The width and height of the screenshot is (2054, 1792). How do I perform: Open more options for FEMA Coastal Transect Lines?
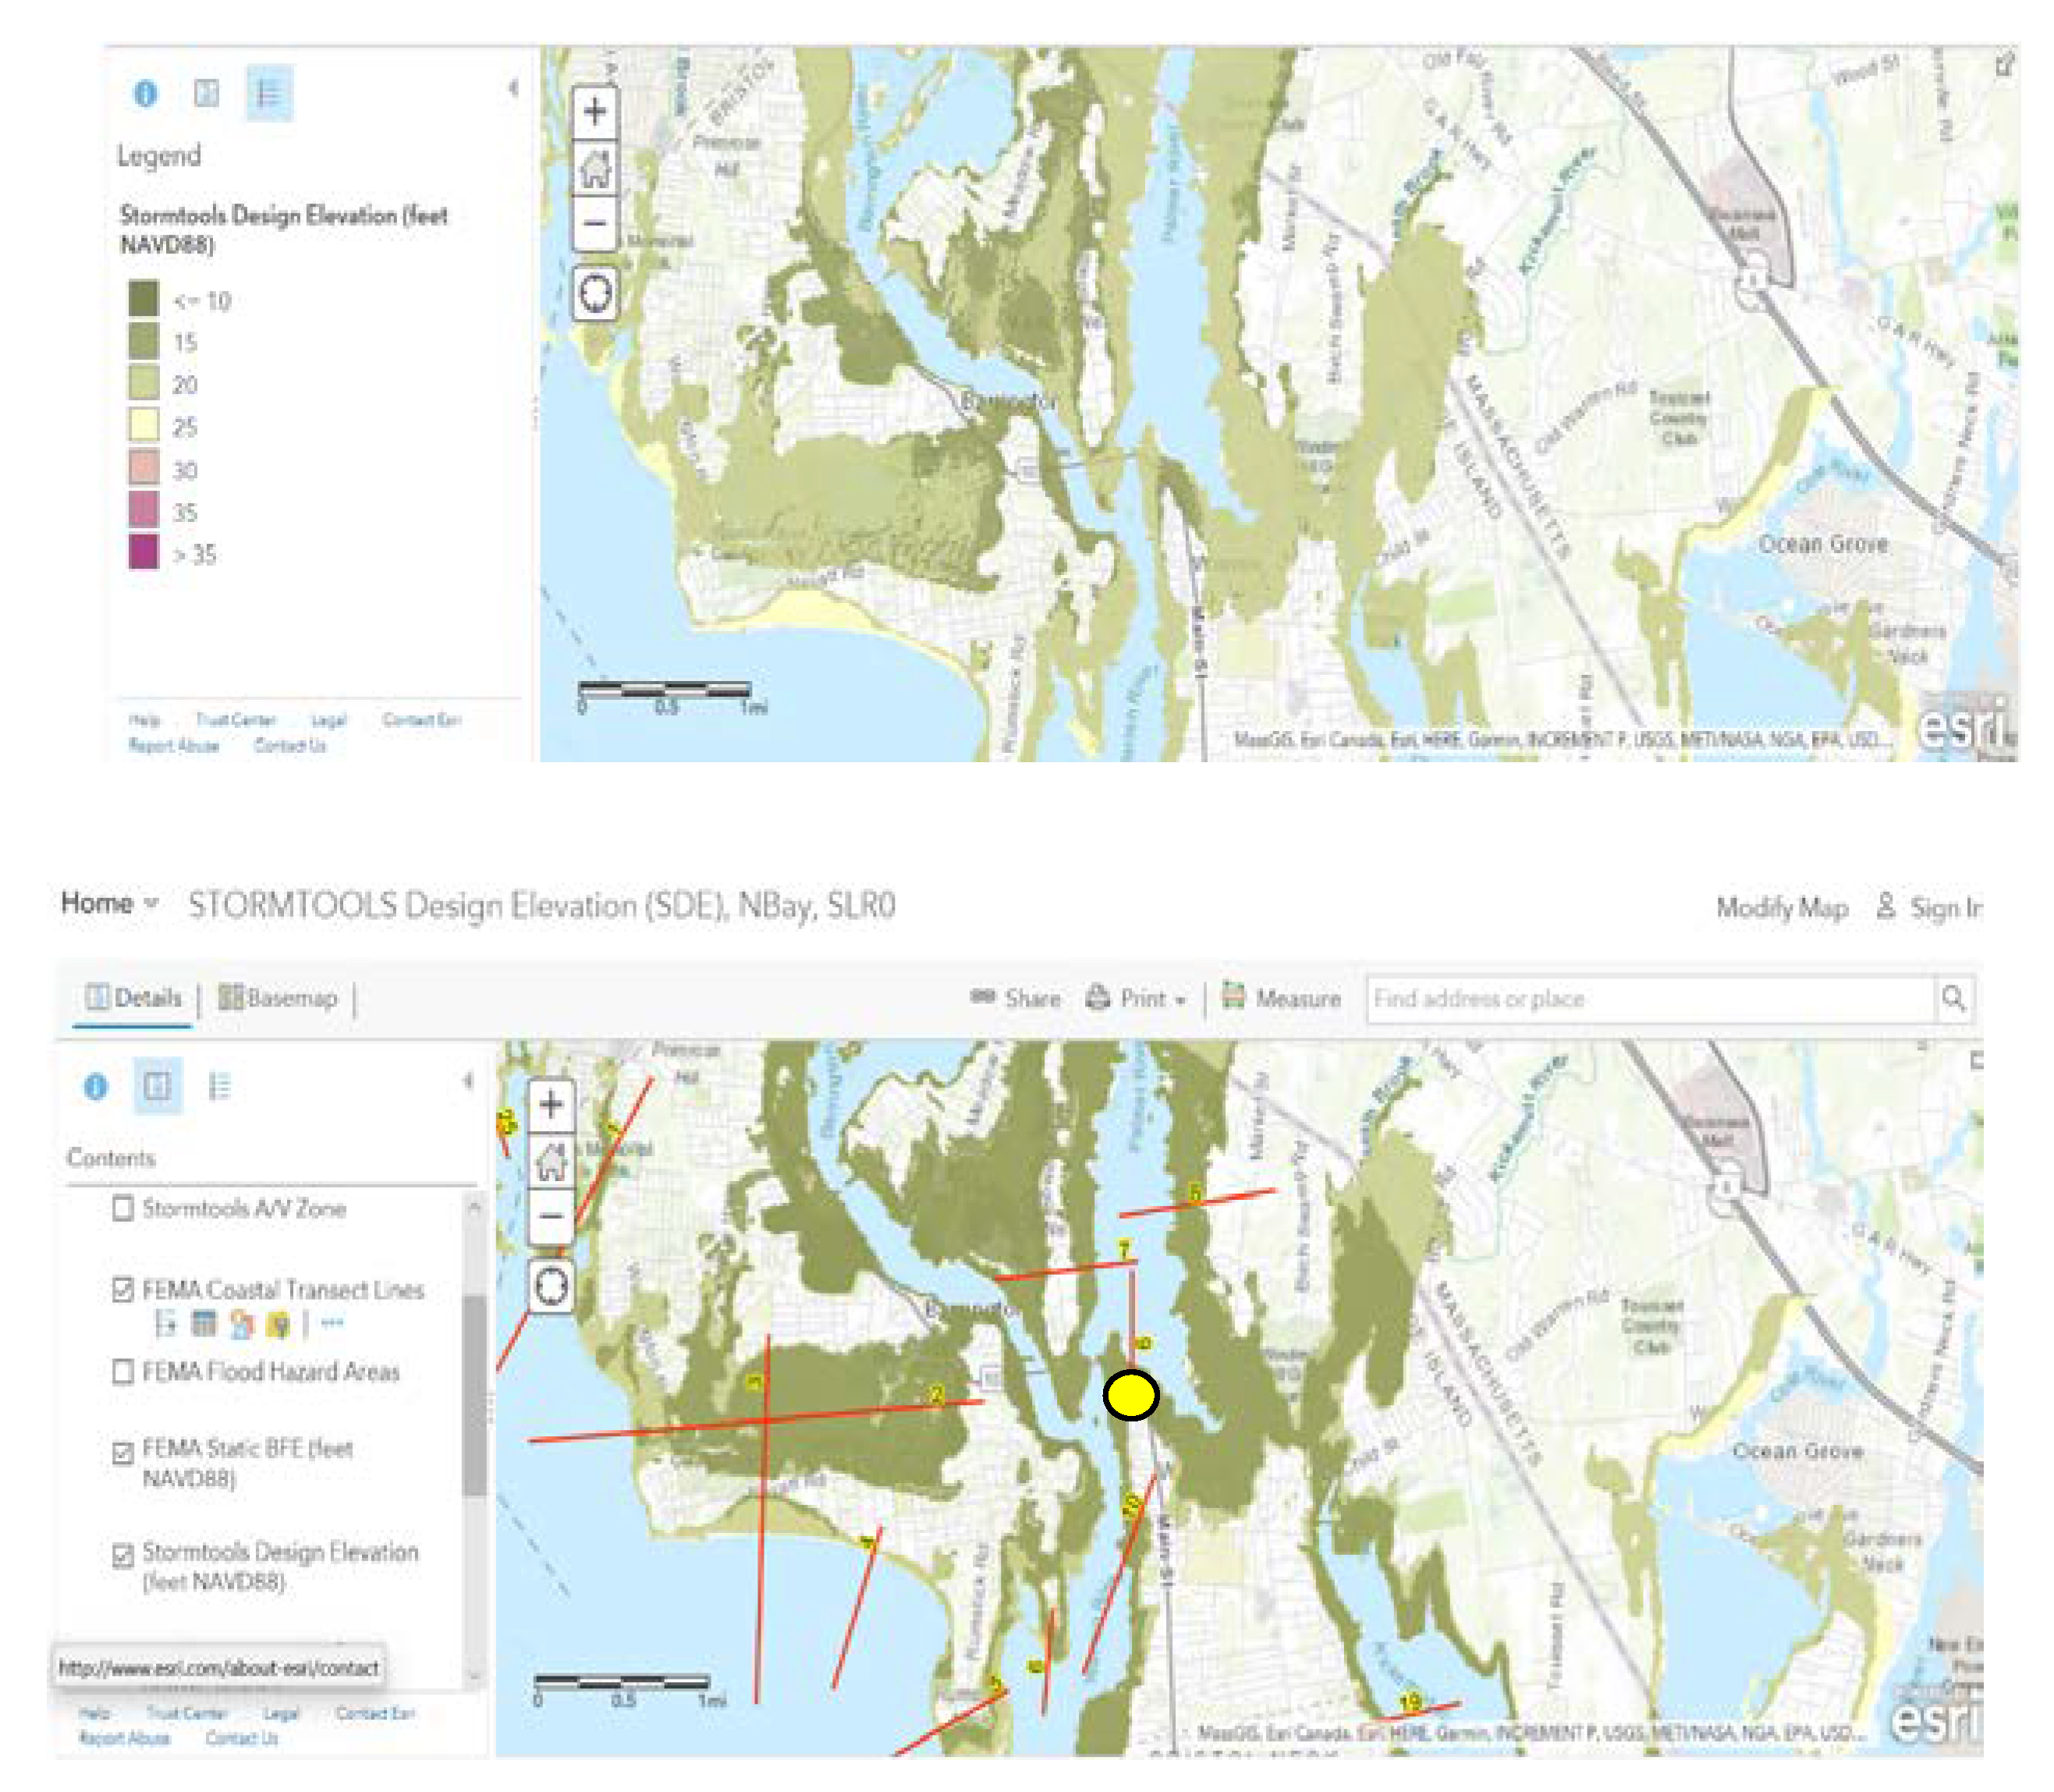tap(332, 1323)
